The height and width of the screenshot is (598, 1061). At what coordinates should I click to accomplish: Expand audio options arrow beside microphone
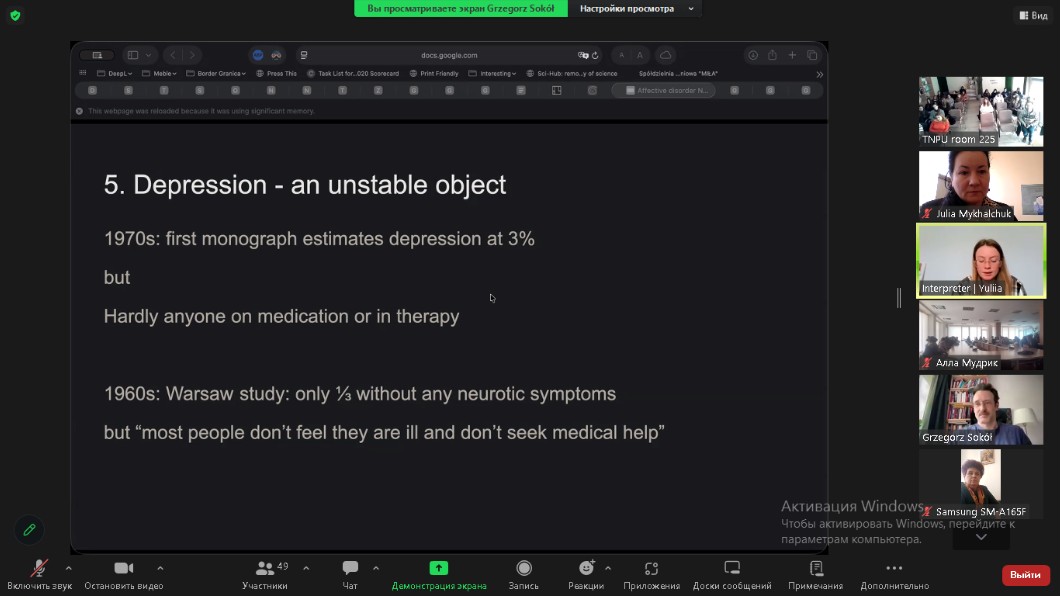68,568
